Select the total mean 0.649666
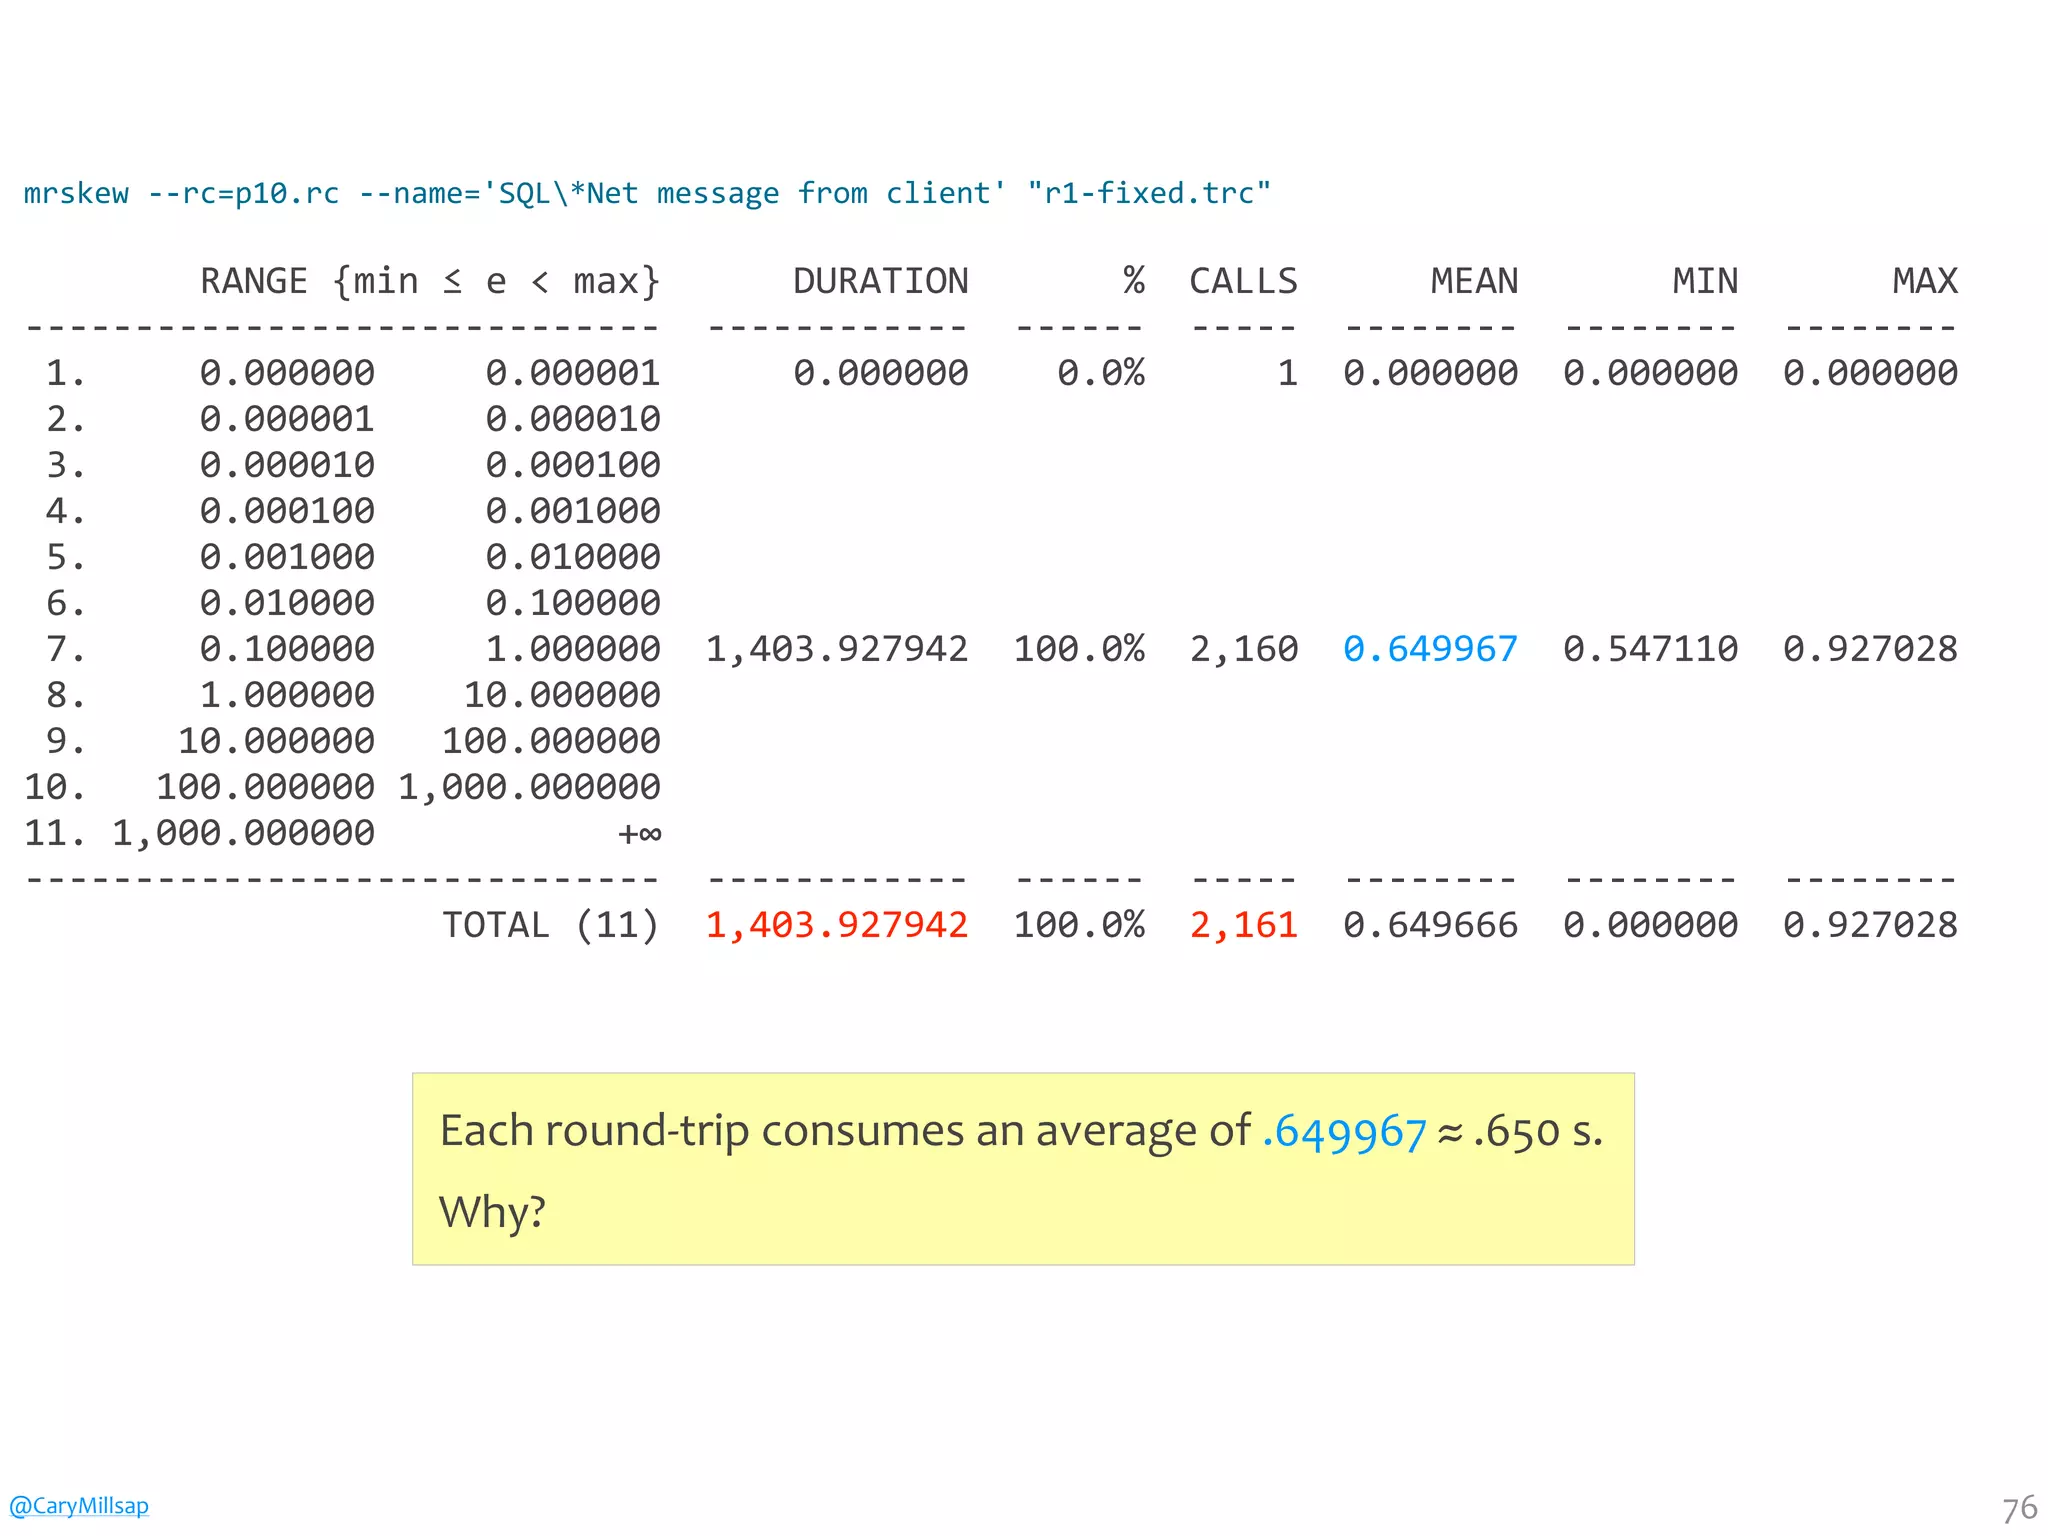The height and width of the screenshot is (1536, 2048). pos(1430,925)
